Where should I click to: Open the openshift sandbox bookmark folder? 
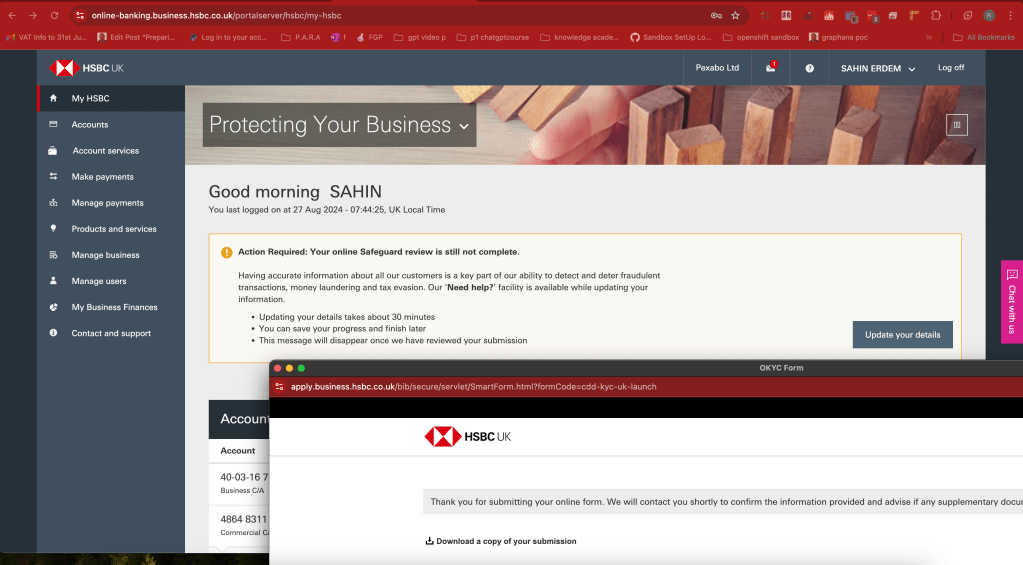coord(761,37)
